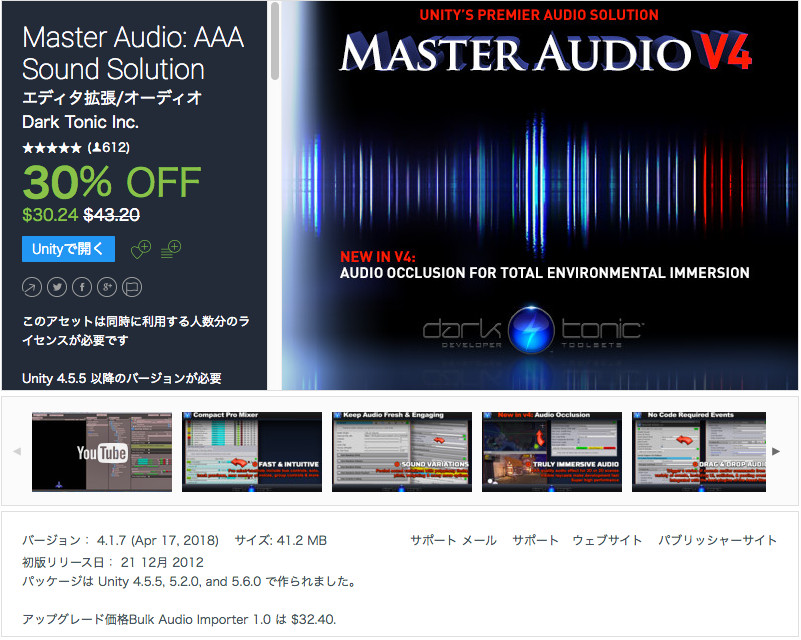Click the license requirement notice text

[x=136, y=330]
